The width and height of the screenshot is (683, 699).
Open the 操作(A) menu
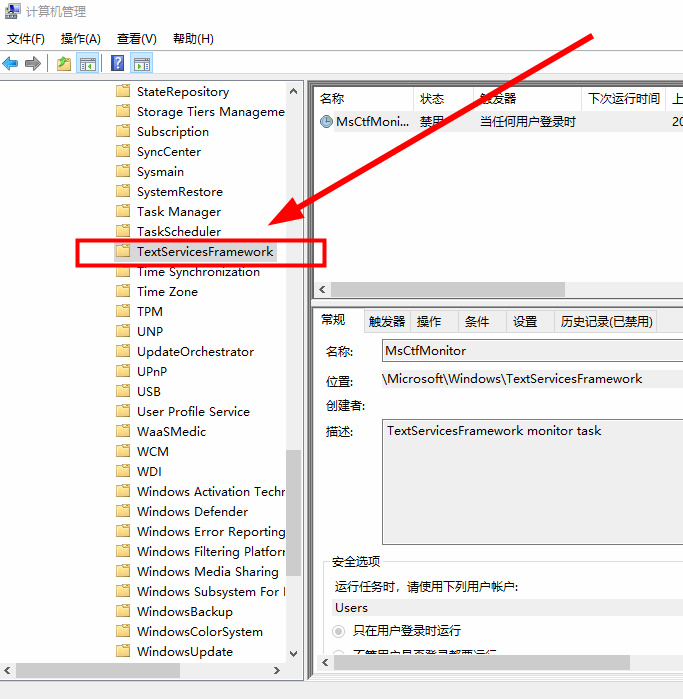tap(81, 39)
